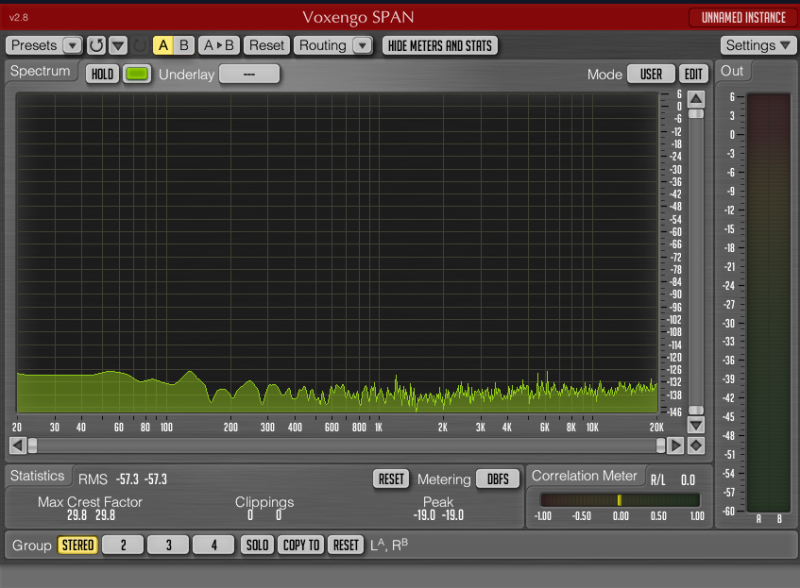This screenshot has height=588, width=800.
Task: Open the Settings menu
Action: 758,46
